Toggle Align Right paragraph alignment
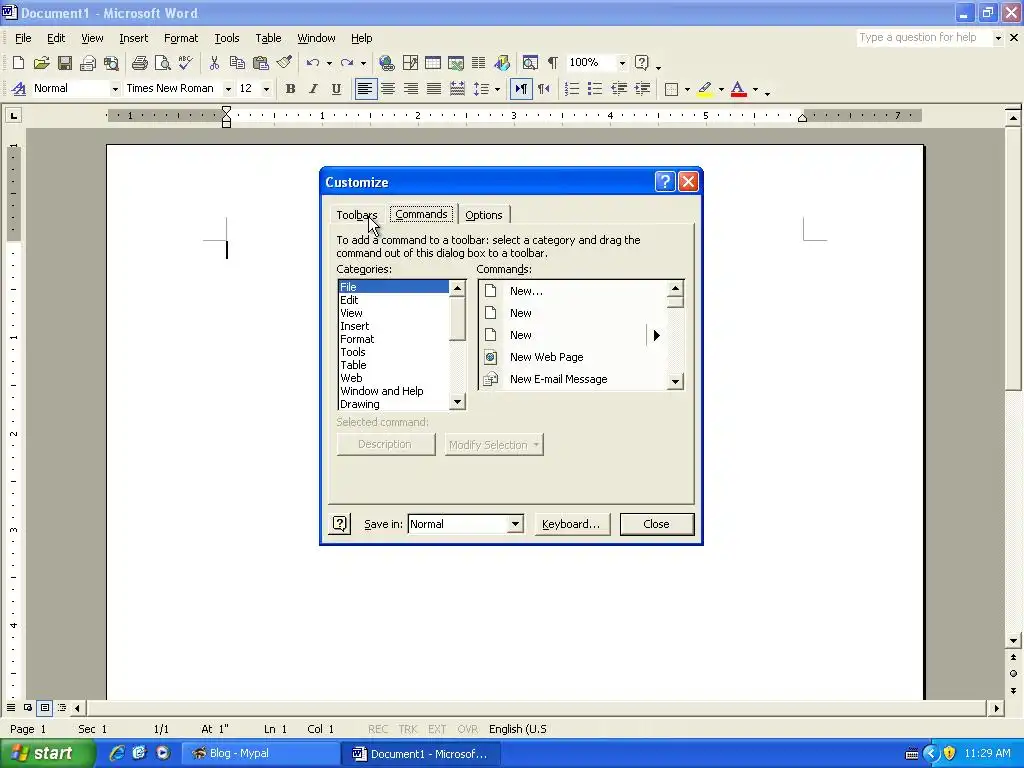Screen dimensions: 1024x768 tap(411, 89)
